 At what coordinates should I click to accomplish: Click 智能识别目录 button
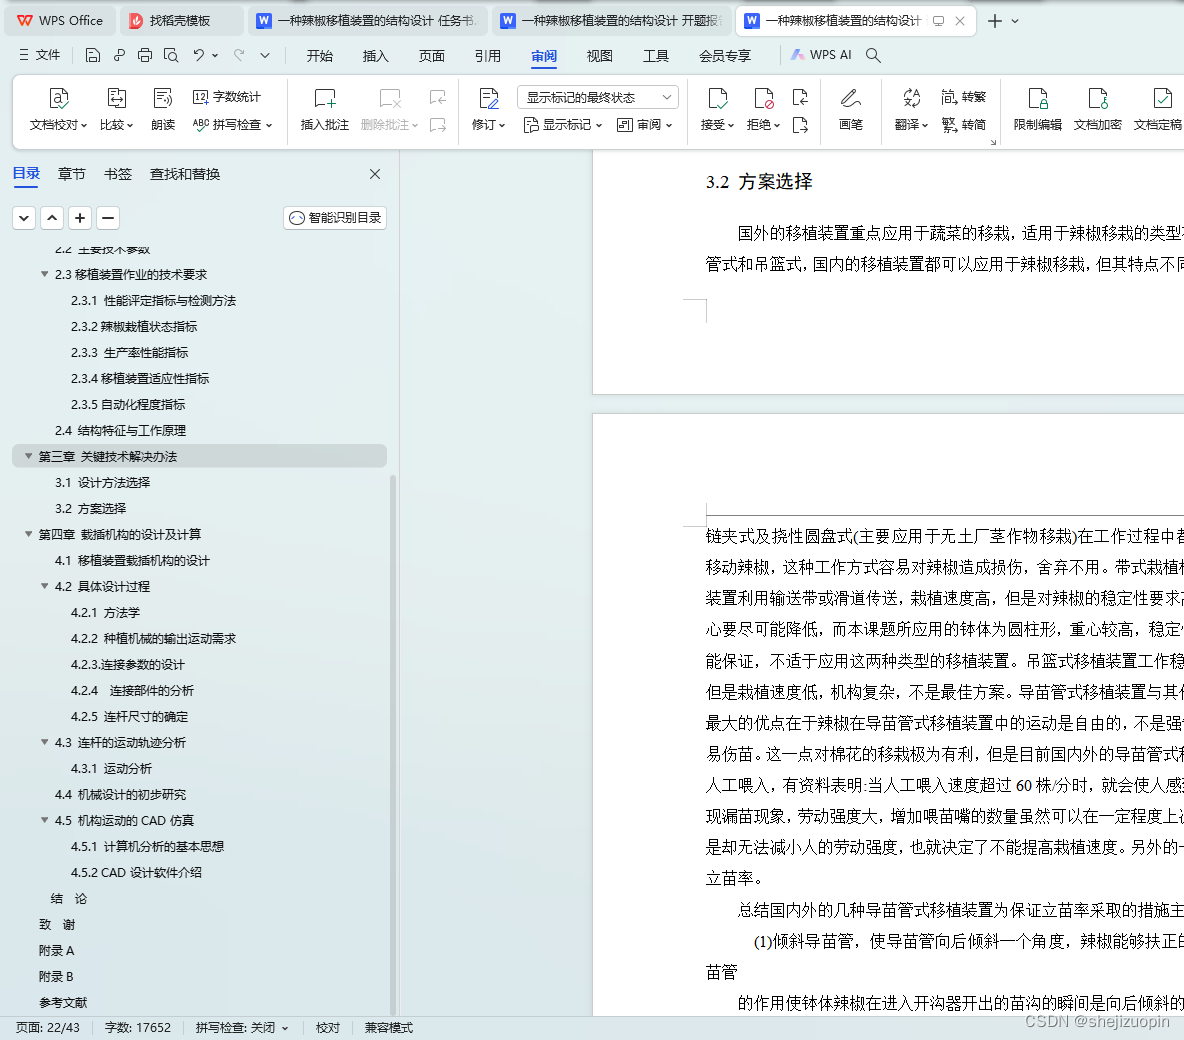coord(335,218)
